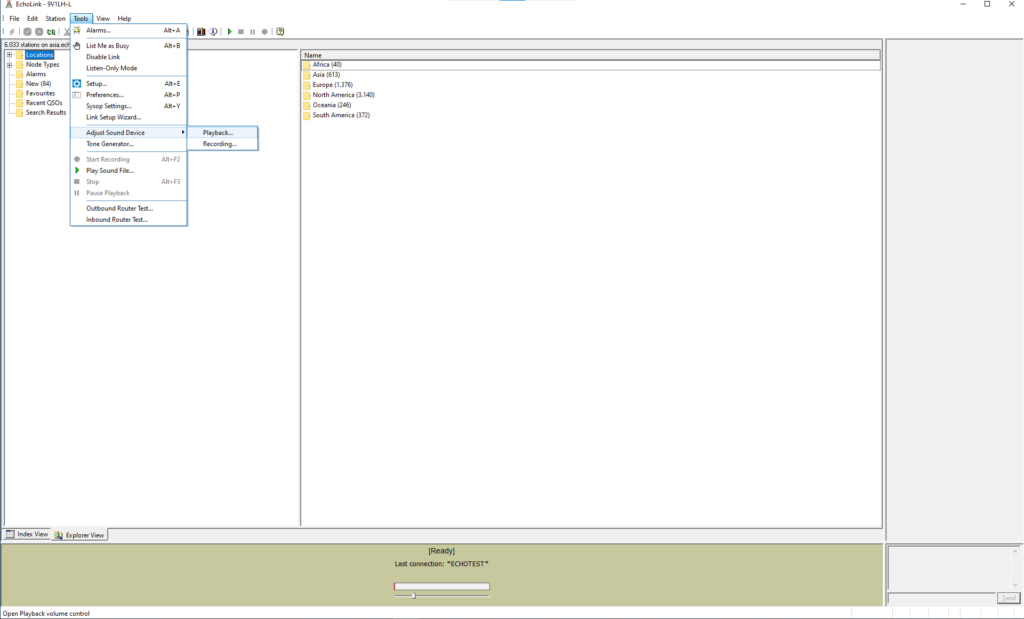Click the volume slider handle below the meter
Screen dimensions: 1024x619
(x=413, y=595)
